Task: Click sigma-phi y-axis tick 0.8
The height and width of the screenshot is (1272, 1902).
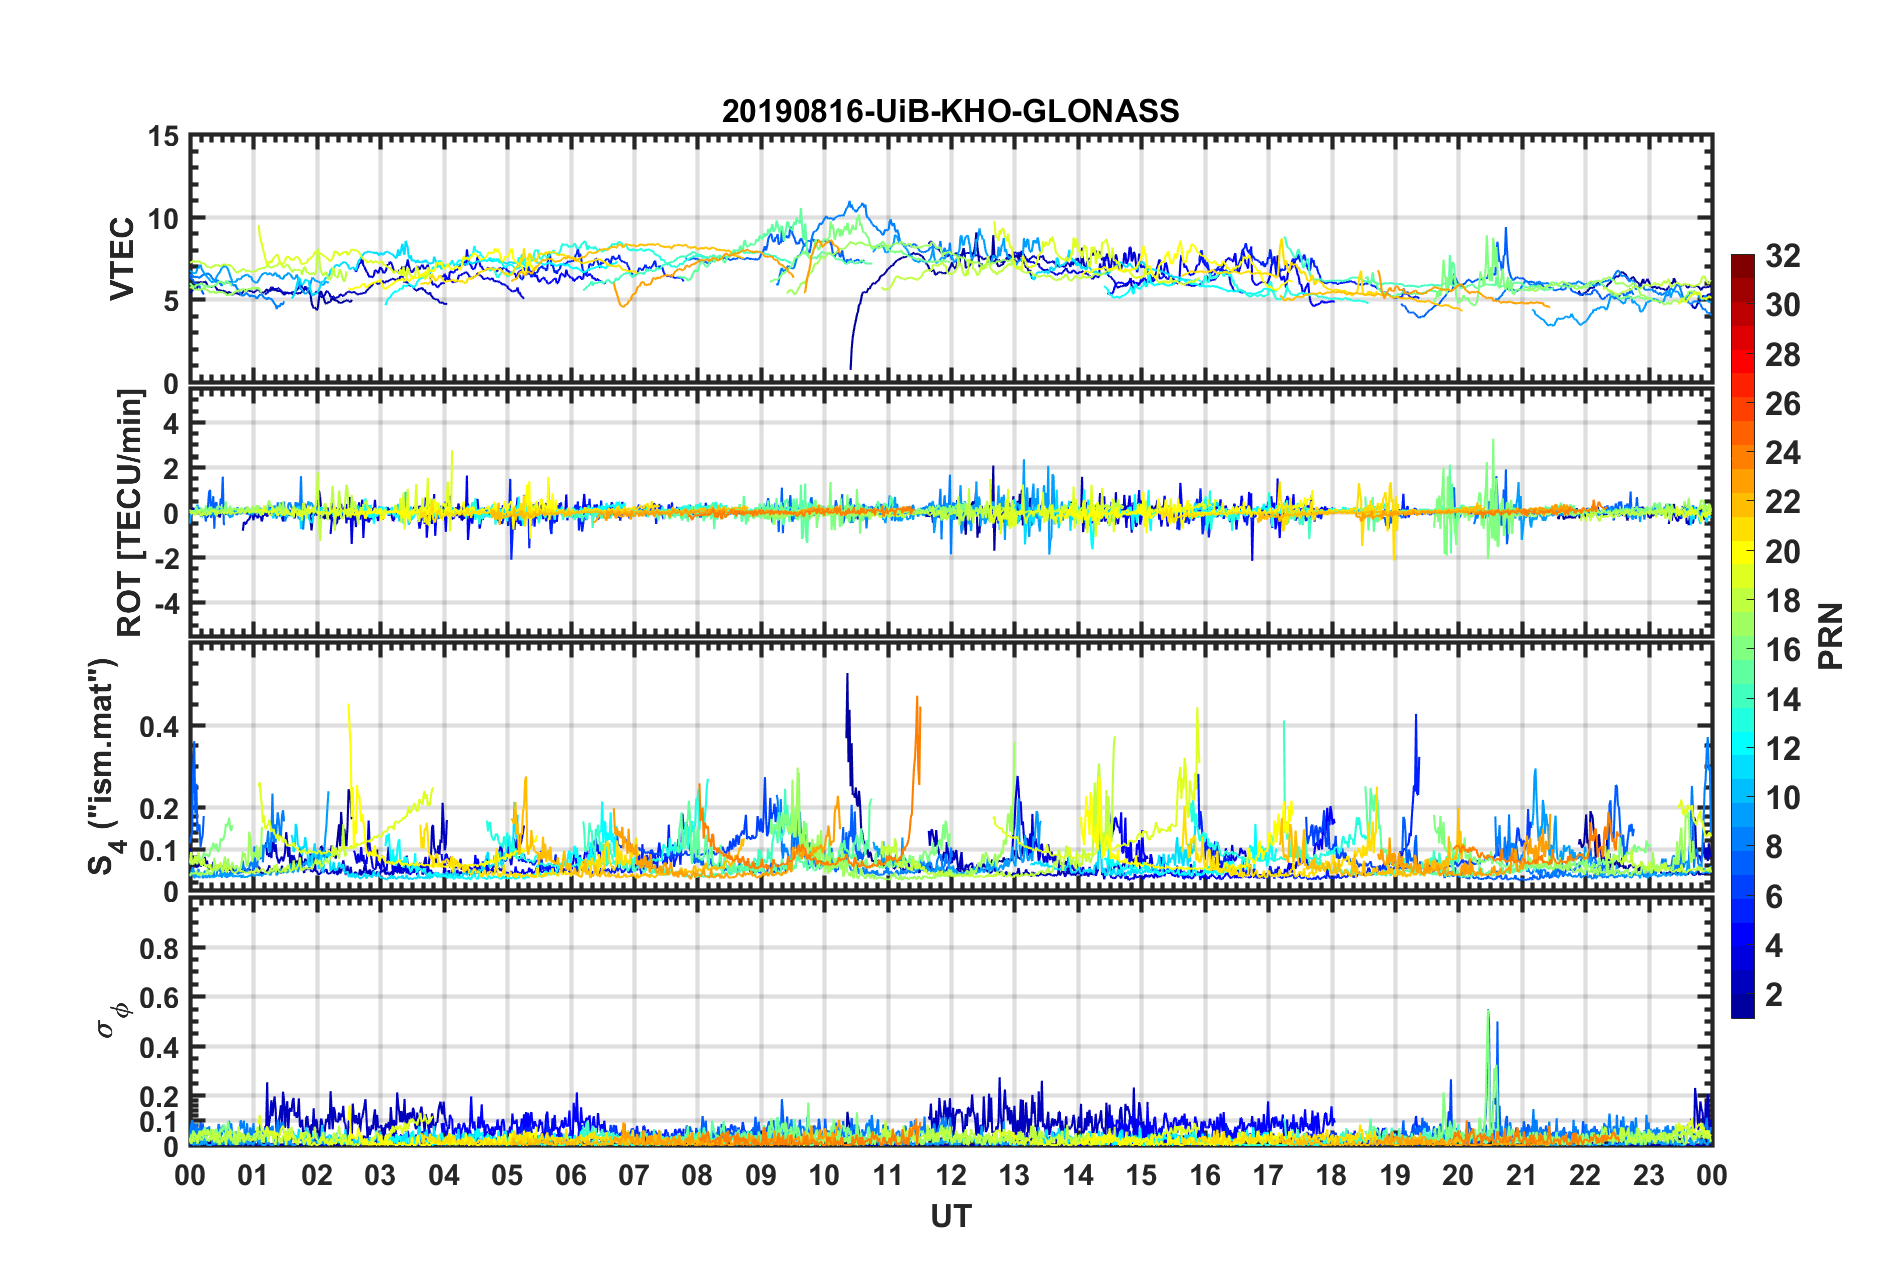Action: [x=159, y=948]
